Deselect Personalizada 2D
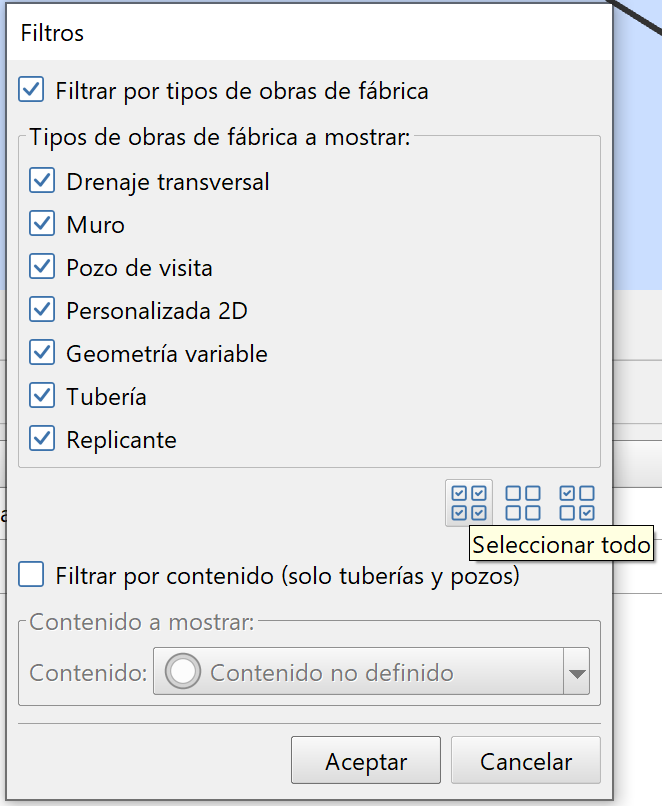662x806 pixels. [x=42, y=309]
